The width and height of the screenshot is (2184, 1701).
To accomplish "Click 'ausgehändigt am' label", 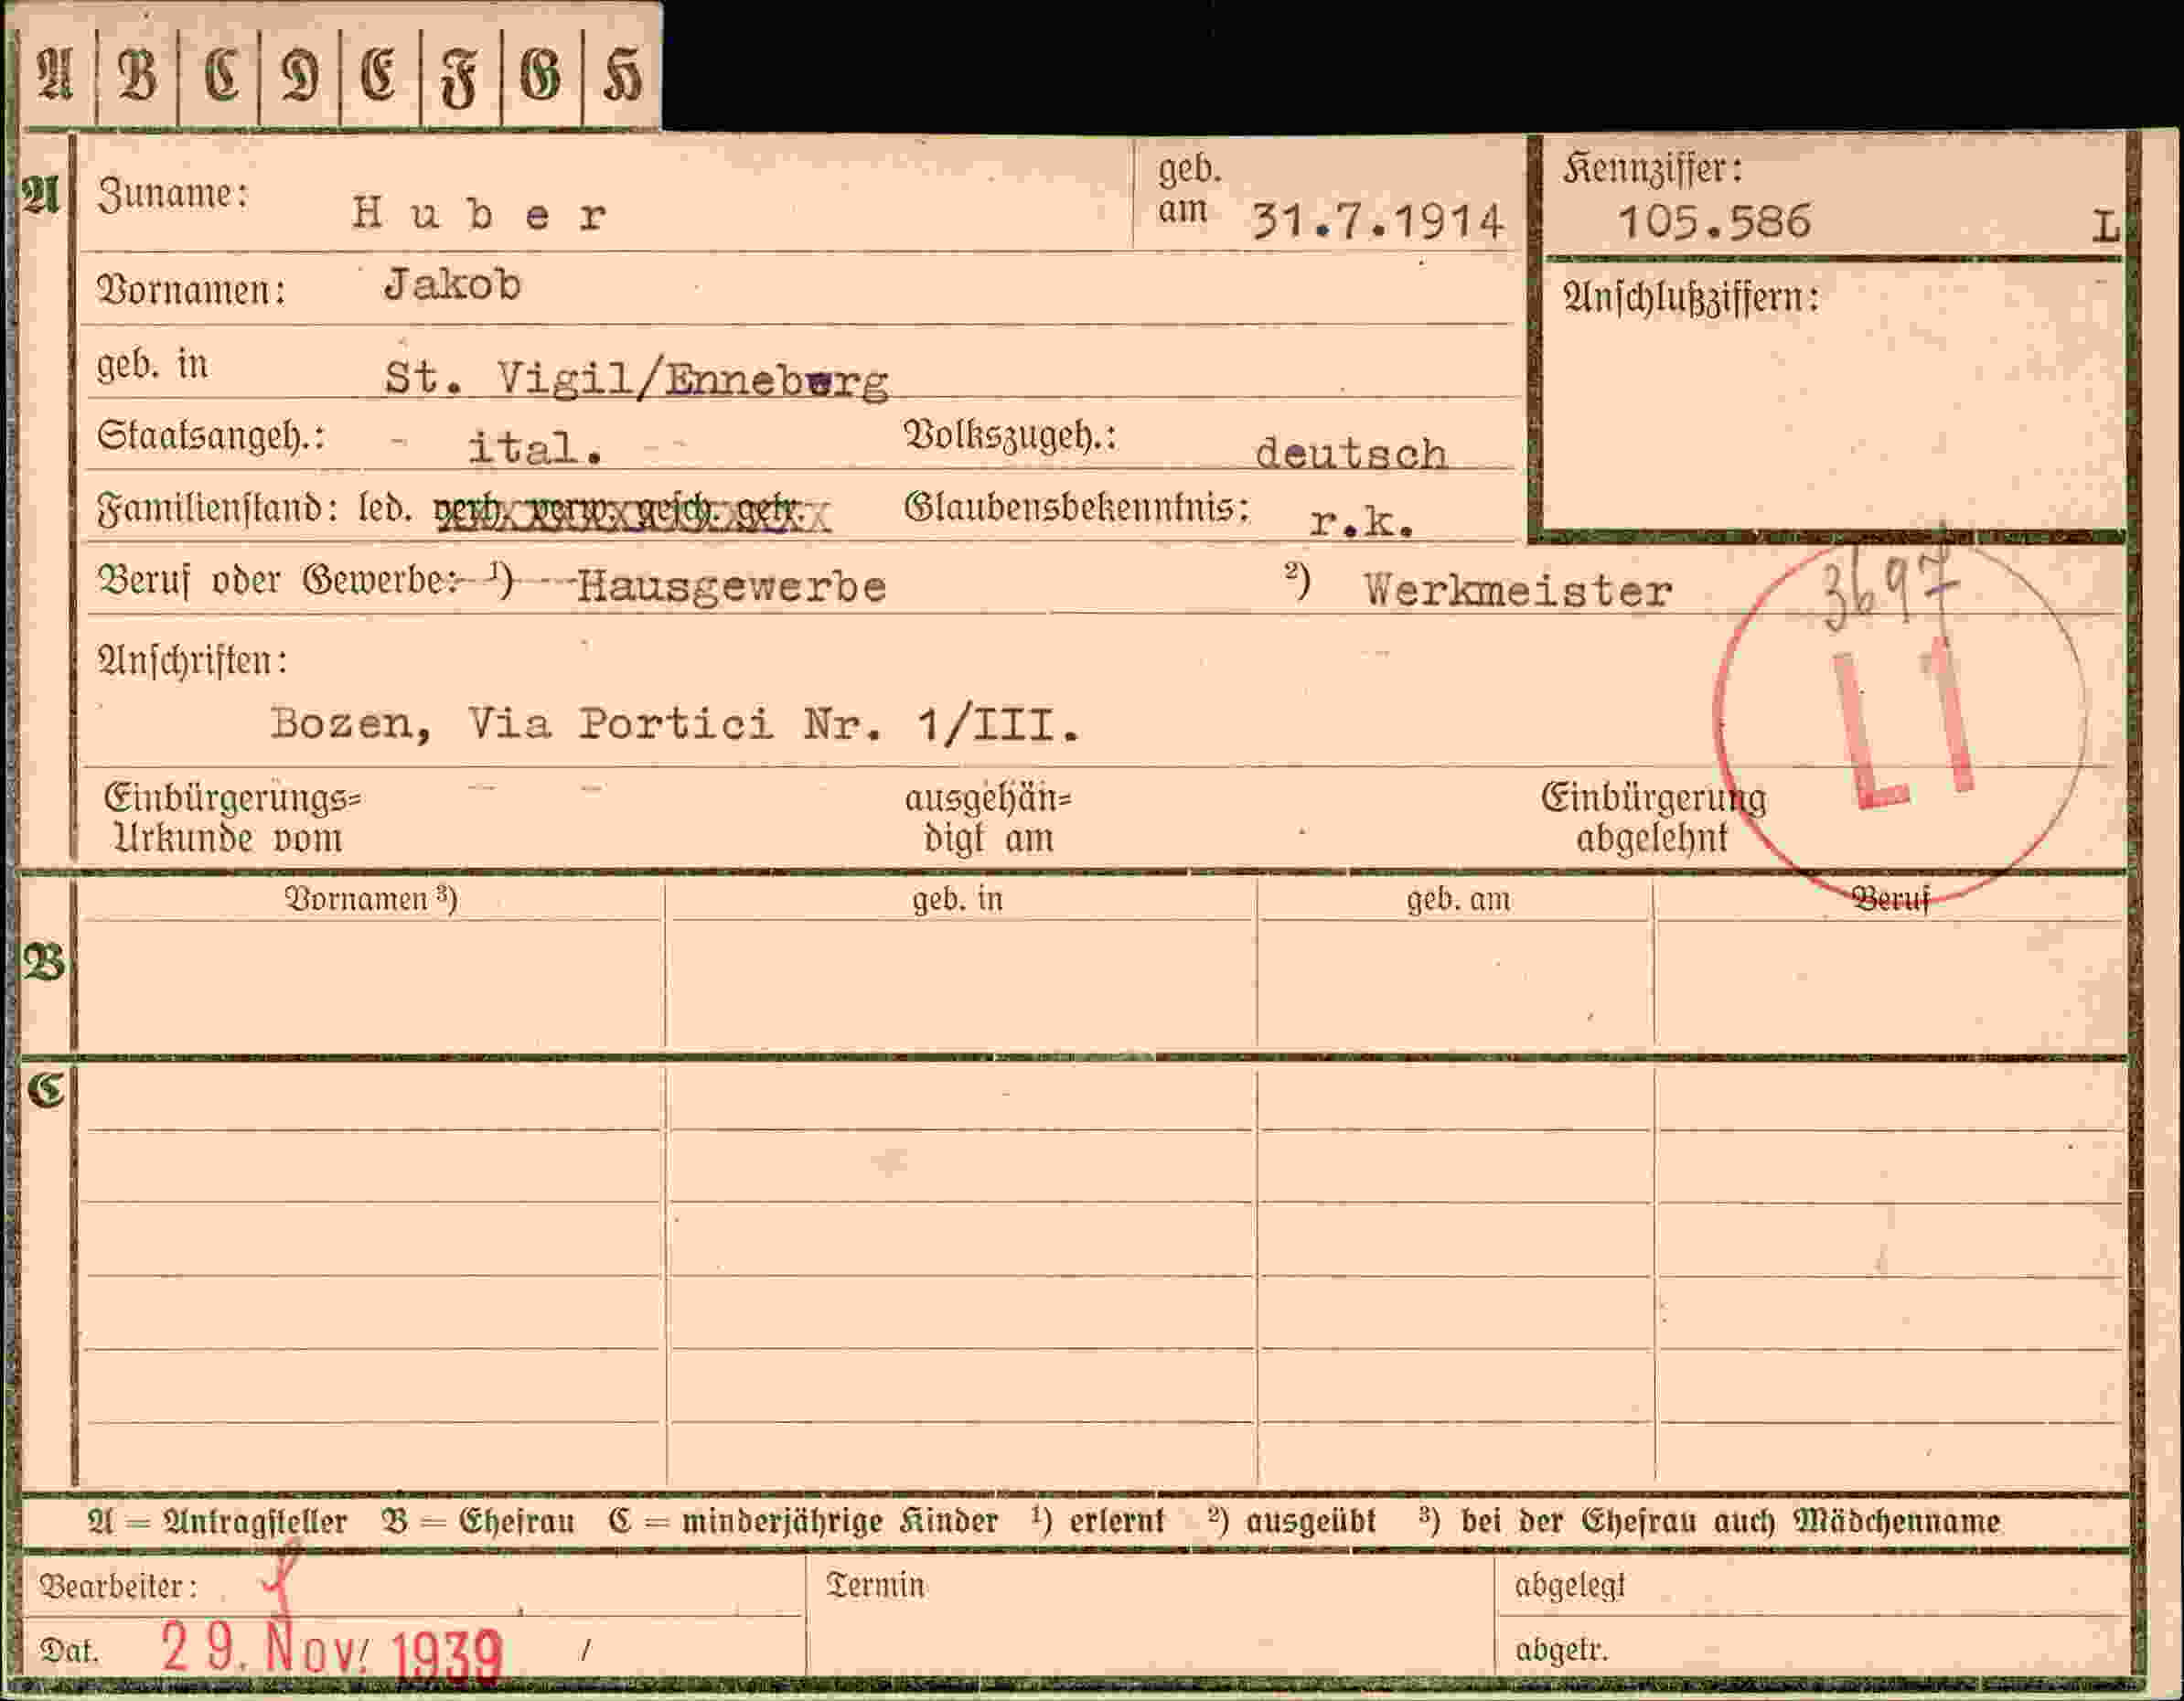I will click(x=988, y=819).
